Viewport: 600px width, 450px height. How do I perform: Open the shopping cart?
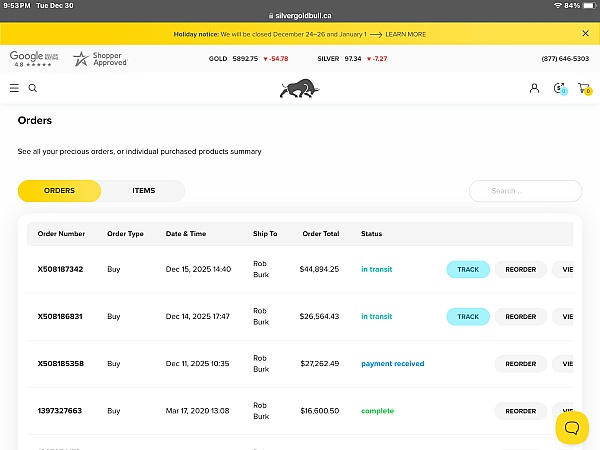[584, 88]
